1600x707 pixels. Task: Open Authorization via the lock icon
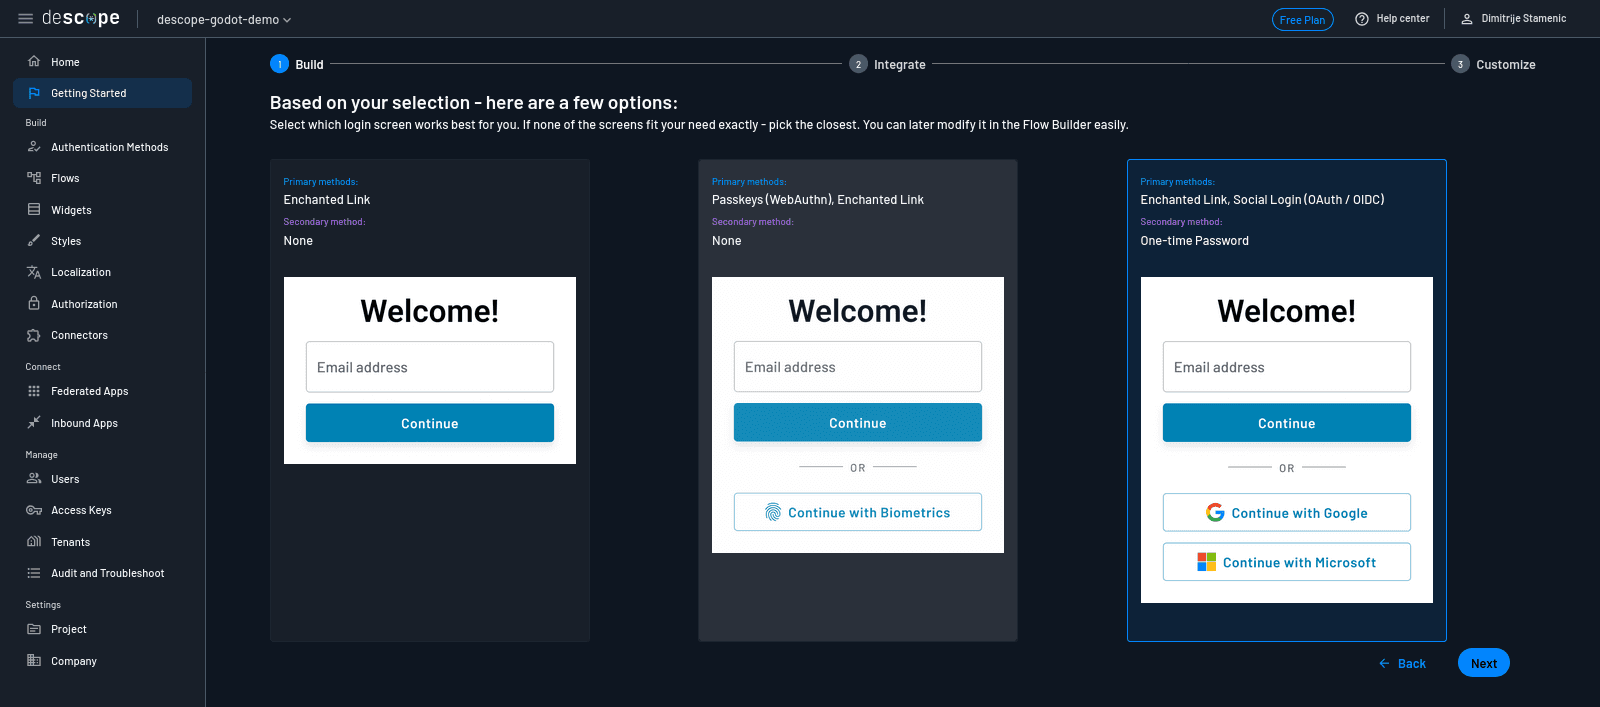tap(34, 304)
